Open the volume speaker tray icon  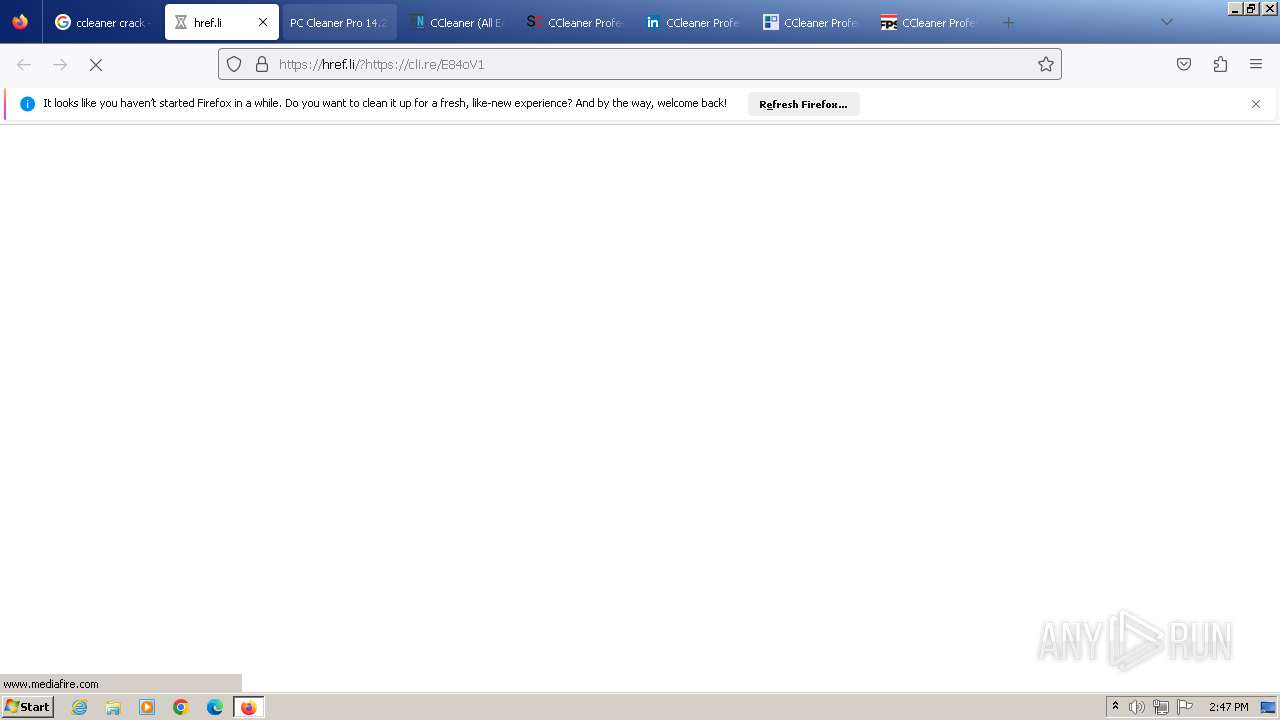coord(1137,707)
